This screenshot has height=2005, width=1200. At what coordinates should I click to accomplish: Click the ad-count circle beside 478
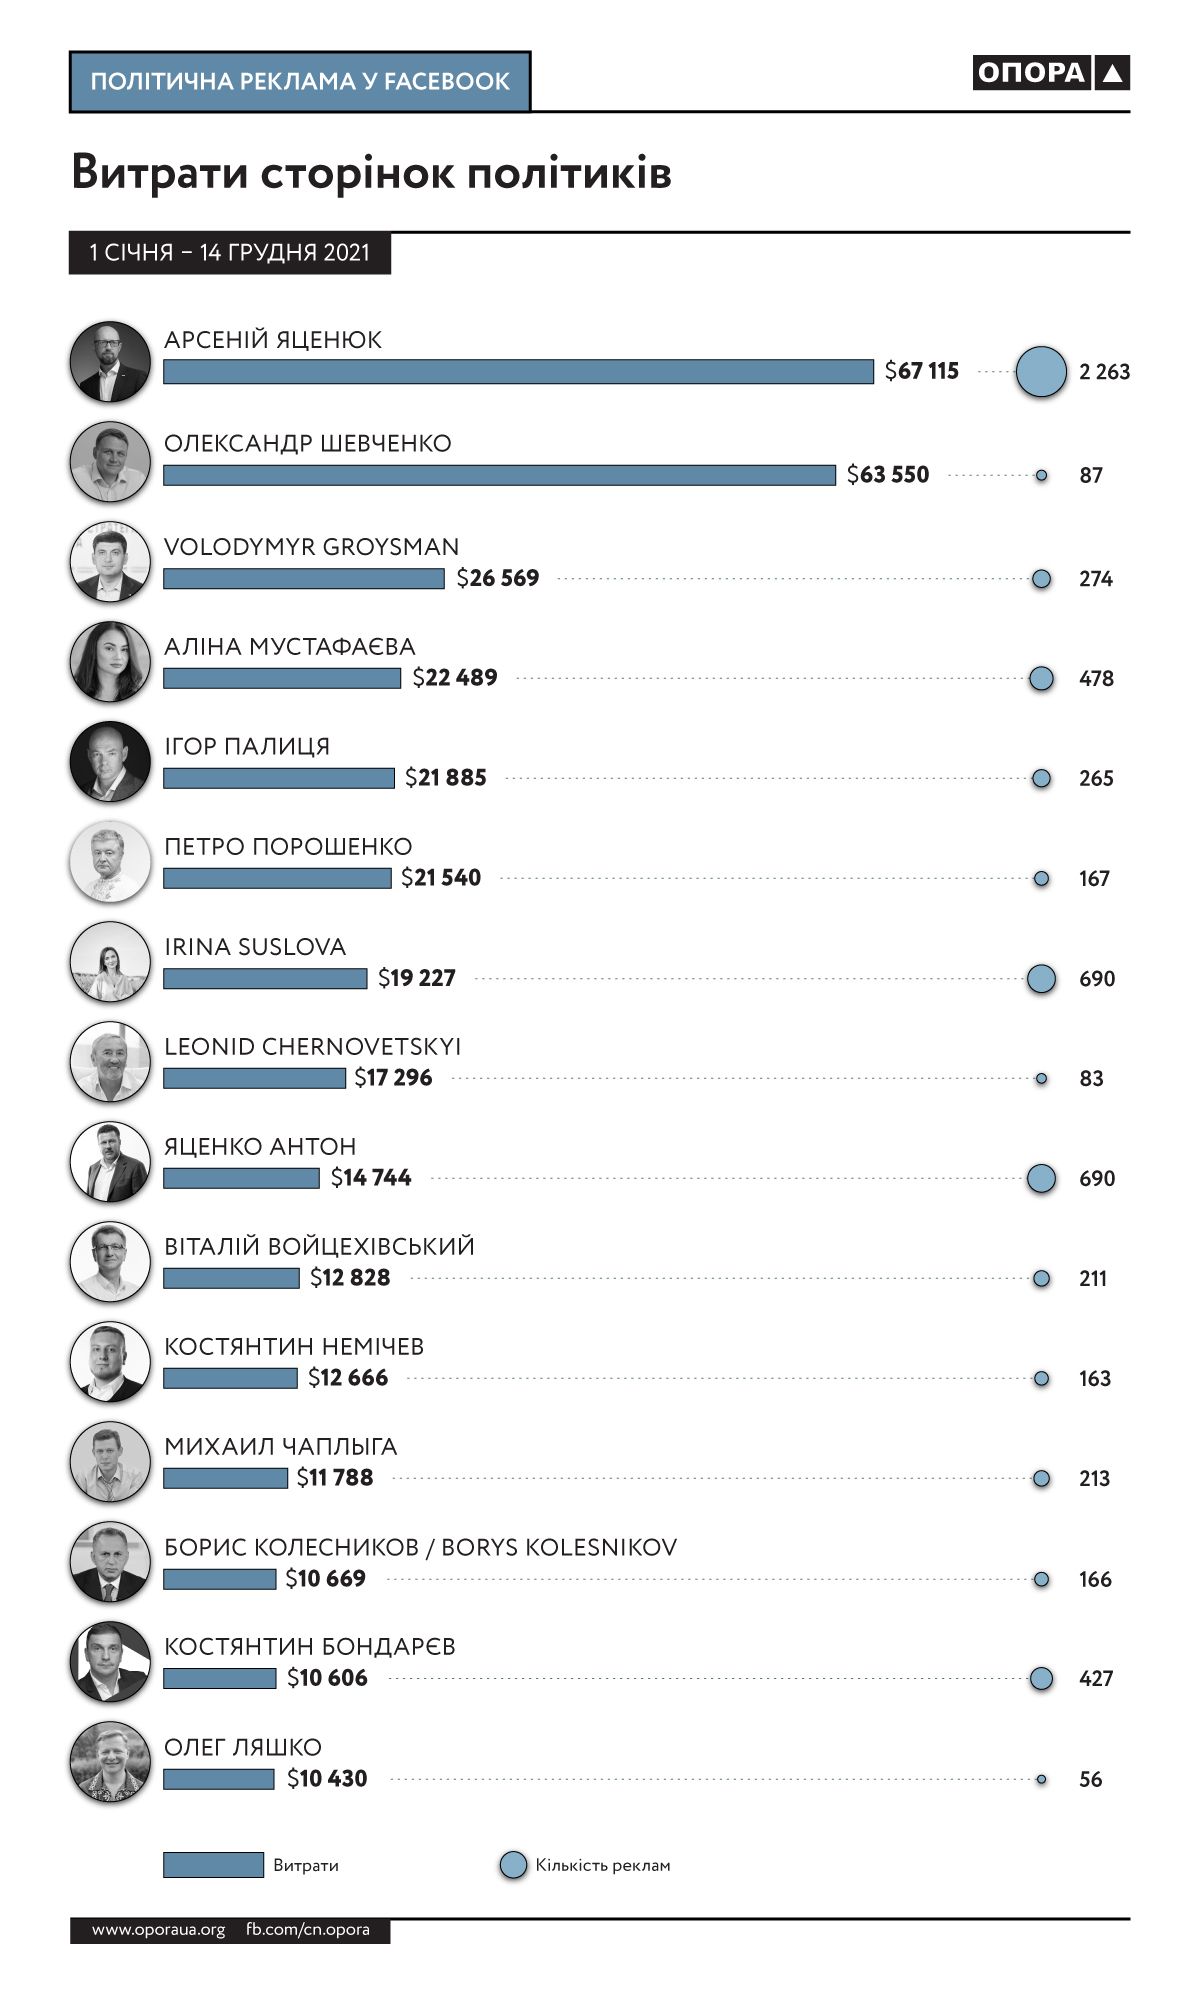(x=1041, y=679)
